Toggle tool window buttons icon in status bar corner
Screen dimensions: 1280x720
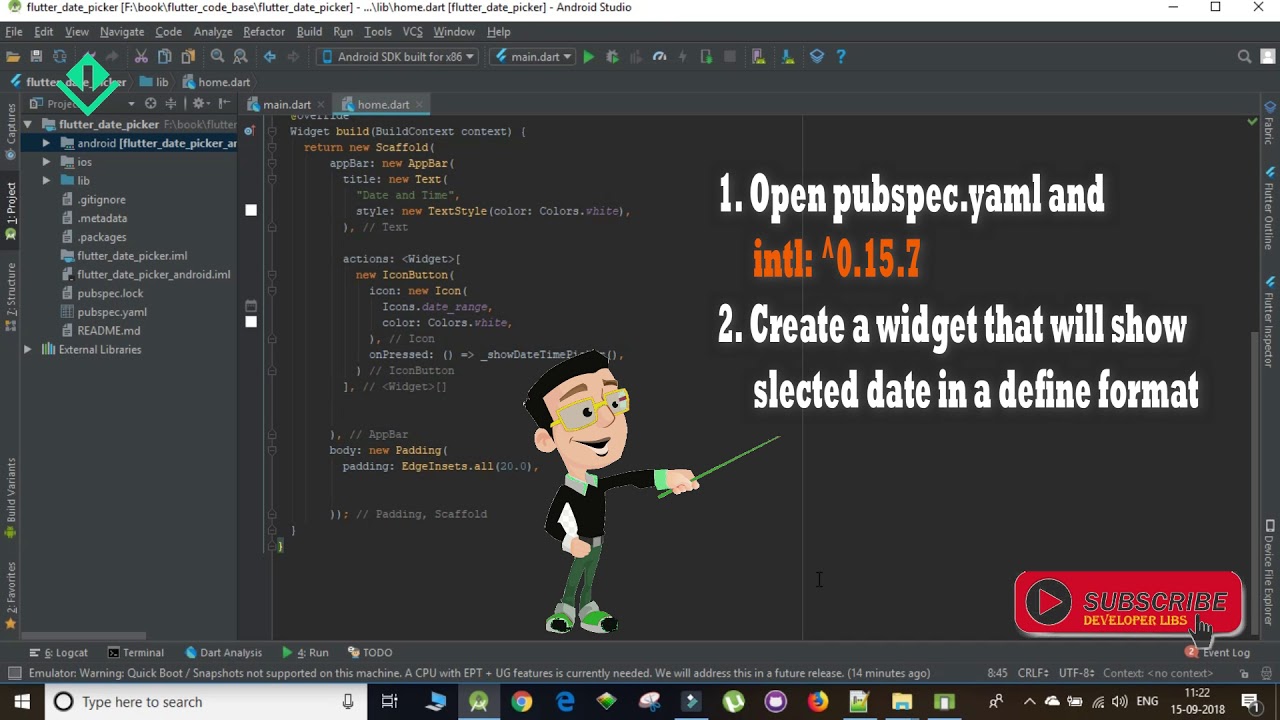pos(14,673)
